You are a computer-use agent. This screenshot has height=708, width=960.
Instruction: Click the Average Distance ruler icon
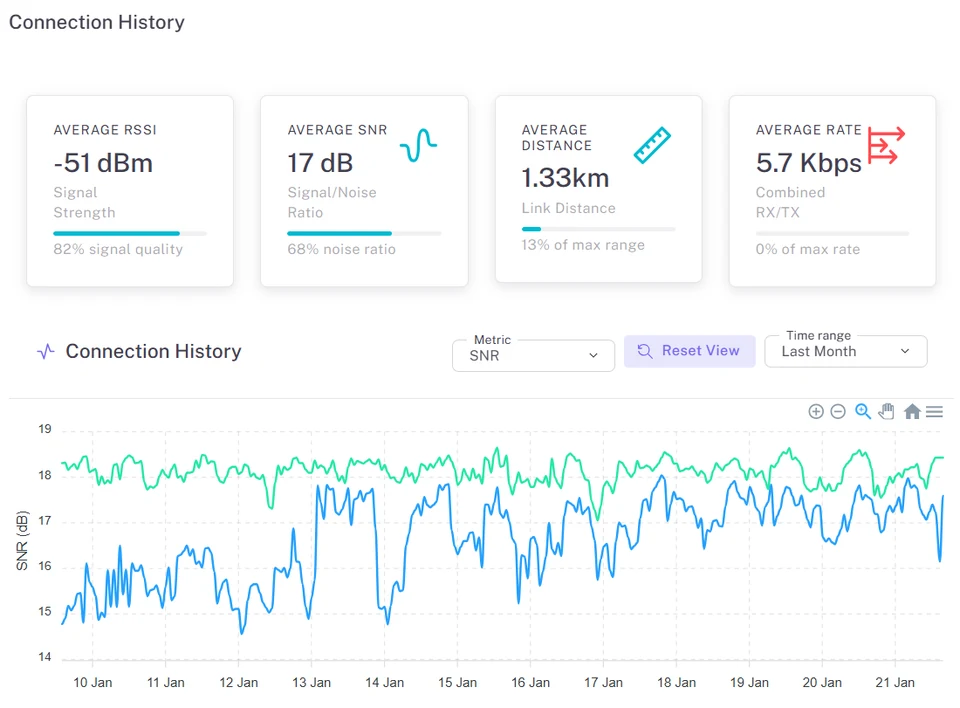(x=652, y=145)
